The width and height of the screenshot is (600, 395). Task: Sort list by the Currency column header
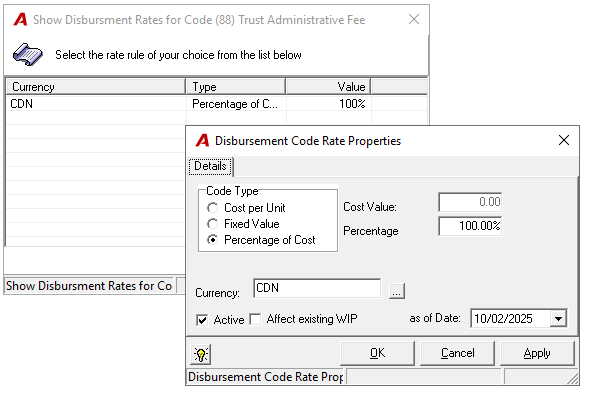pos(96,87)
